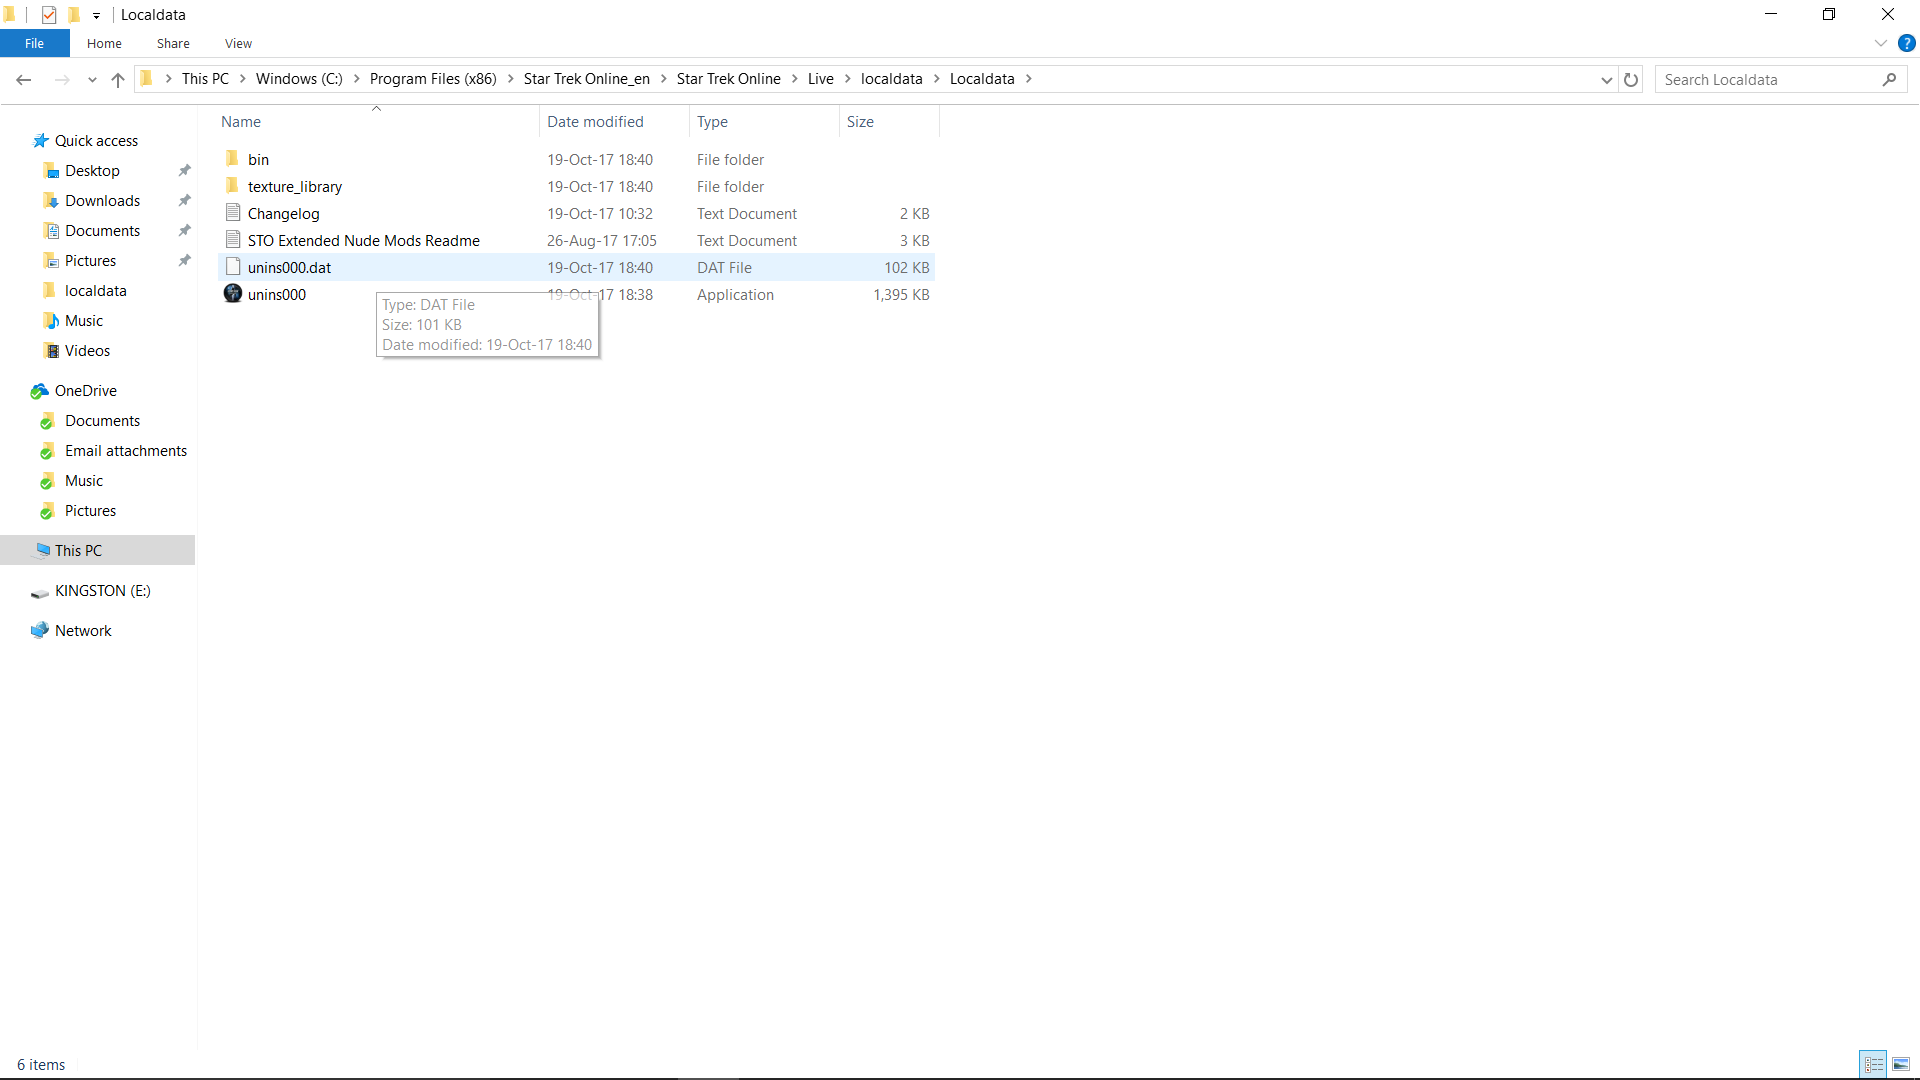Refresh the Localdata folder view
This screenshot has height=1080, width=1920.
coord(1631,80)
